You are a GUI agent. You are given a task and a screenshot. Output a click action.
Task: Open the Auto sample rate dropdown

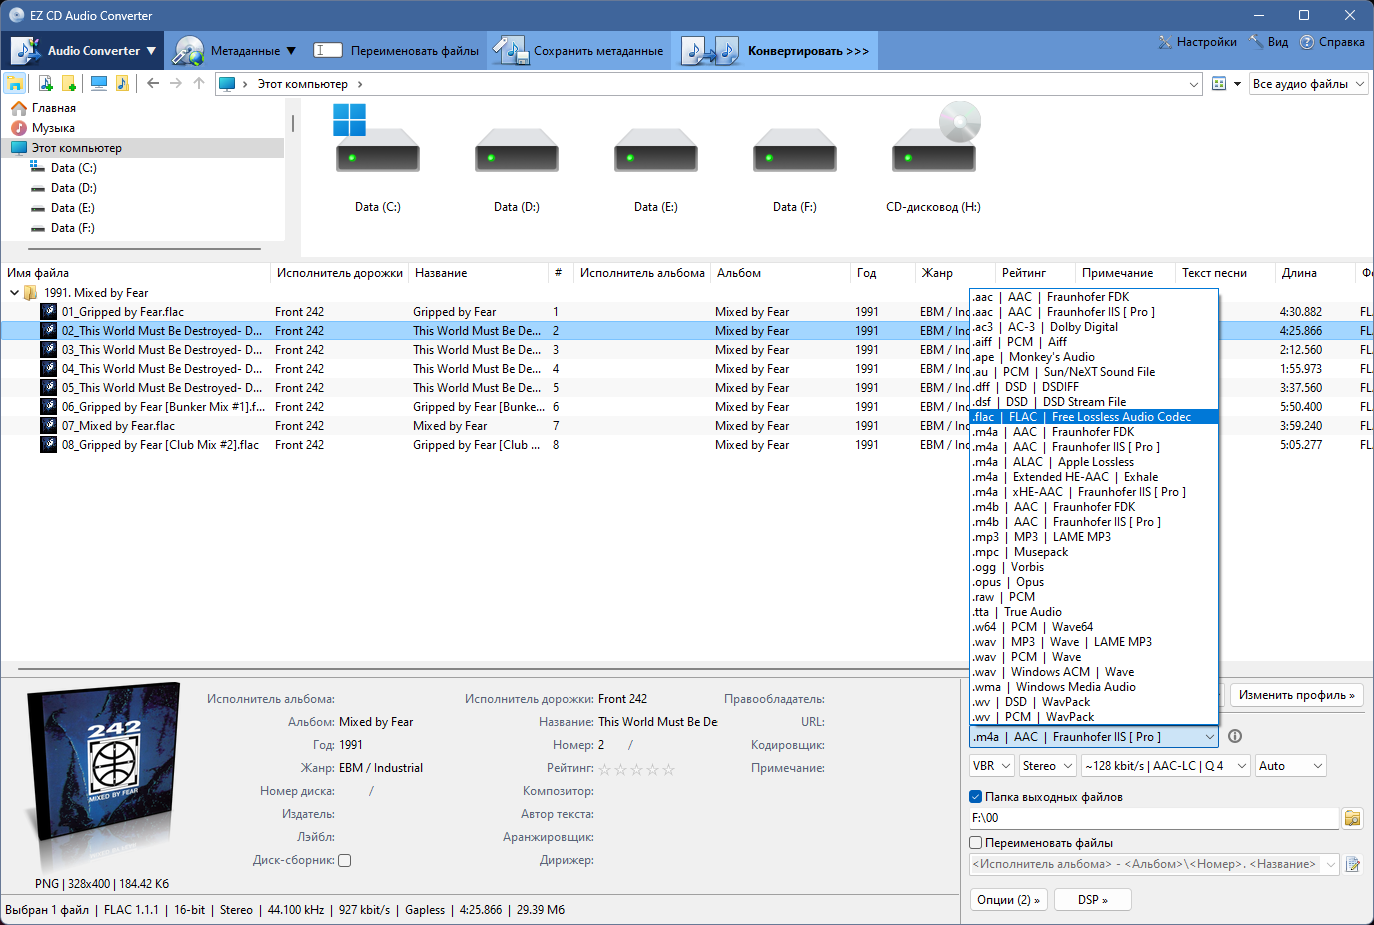click(x=1291, y=766)
